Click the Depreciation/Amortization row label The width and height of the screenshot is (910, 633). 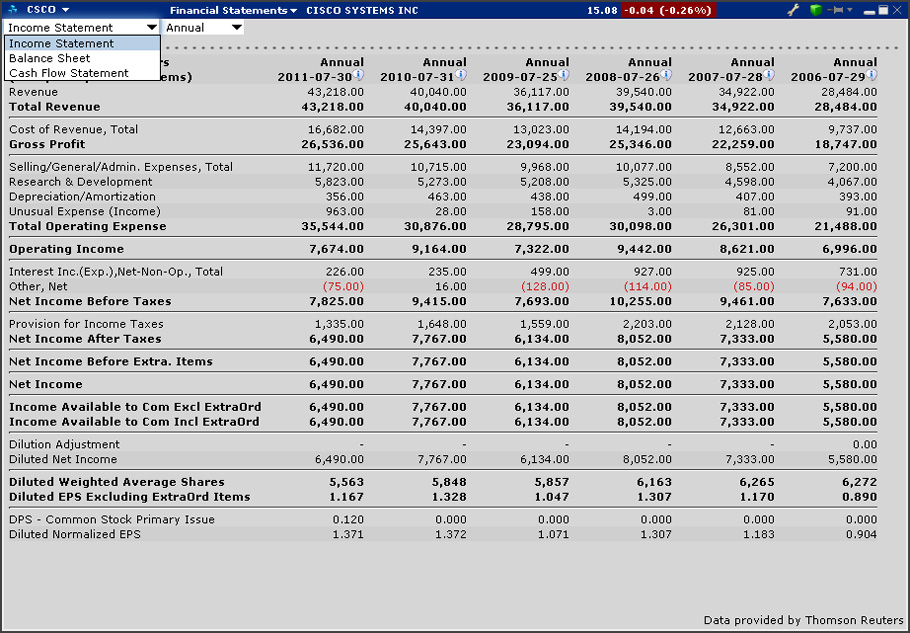point(82,197)
